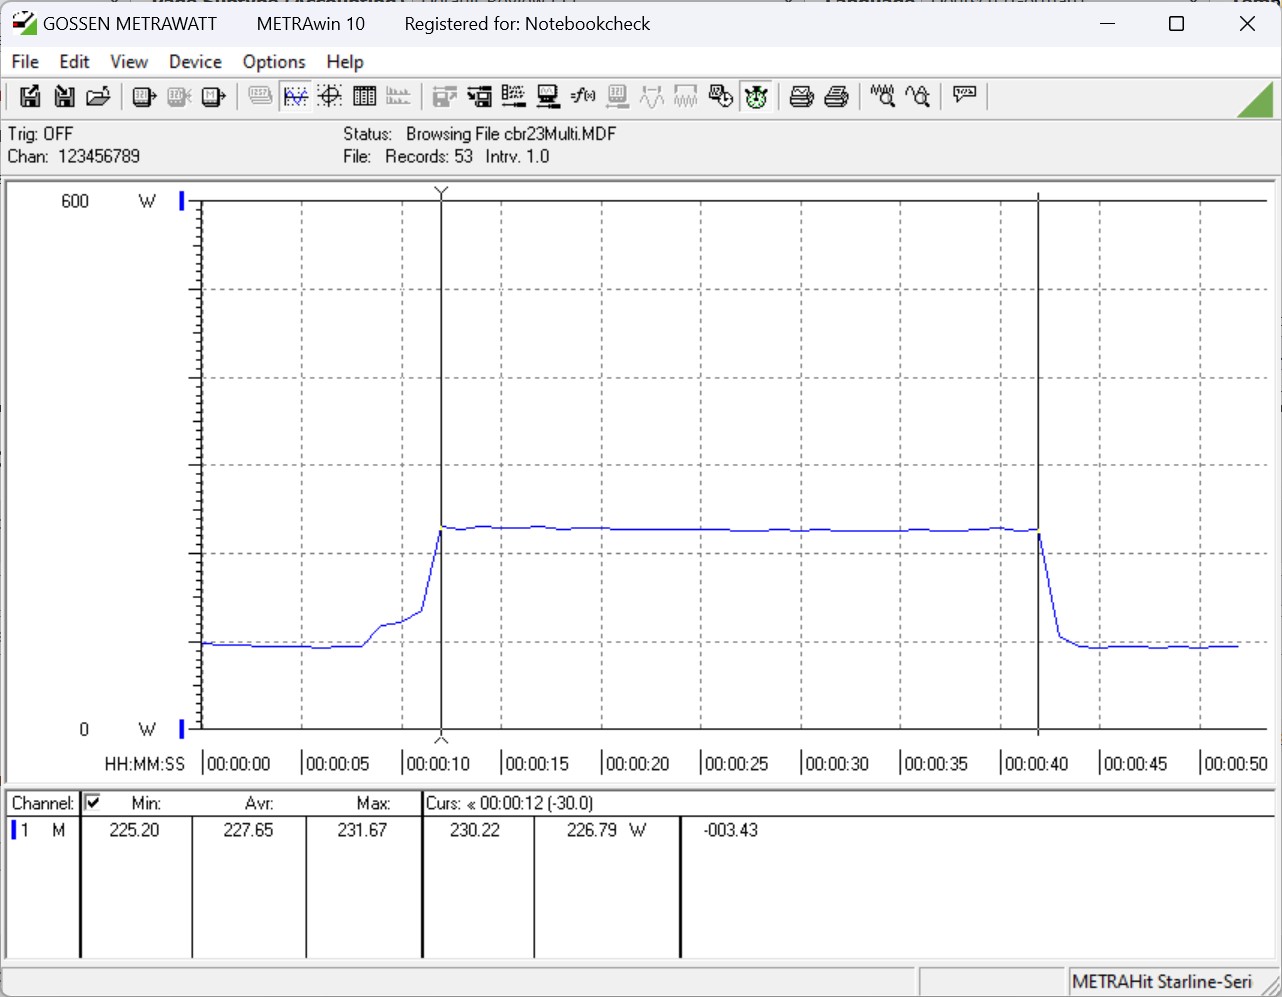The width and height of the screenshot is (1282, 997).
Task: Click the speech bubble comment icon
Action: pos(965,95)
